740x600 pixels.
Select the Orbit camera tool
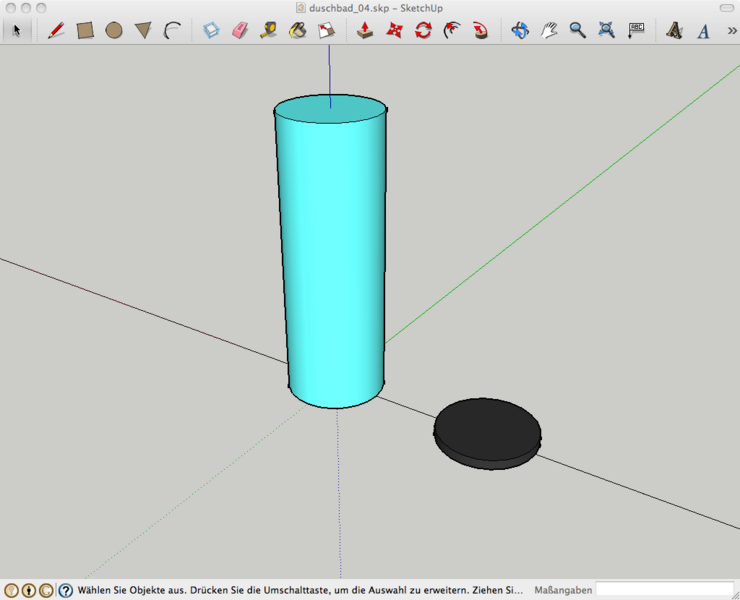point(520,30)
